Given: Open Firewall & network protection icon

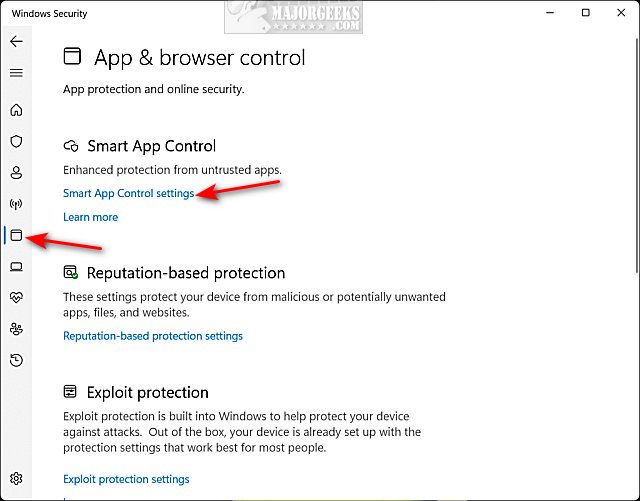Looking at the screenshot, I should click(x=16, y=204).
